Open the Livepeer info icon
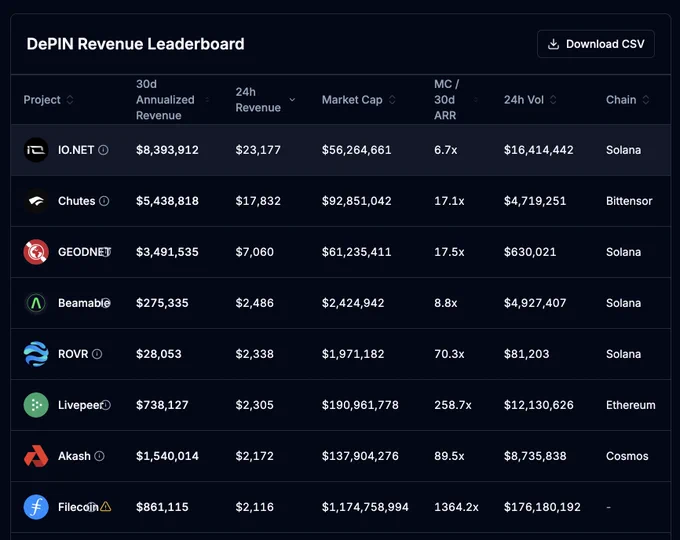680x540 pixels. (106, 405)
